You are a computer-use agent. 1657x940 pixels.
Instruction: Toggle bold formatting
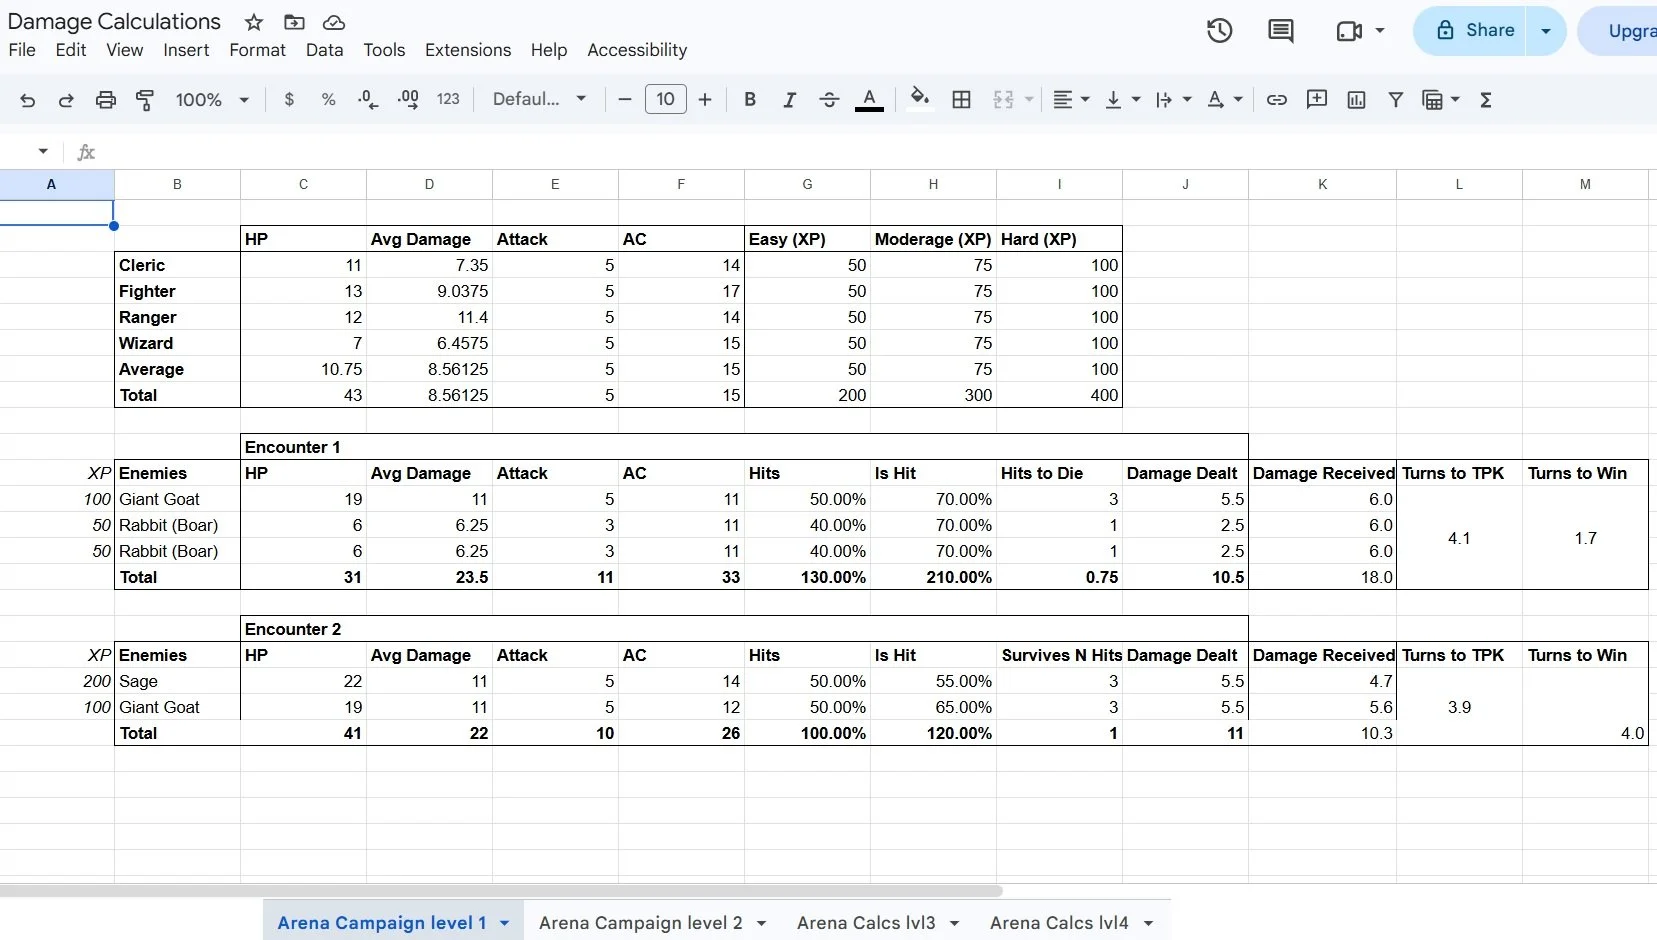pyautogui.click(x=750, y=100)
